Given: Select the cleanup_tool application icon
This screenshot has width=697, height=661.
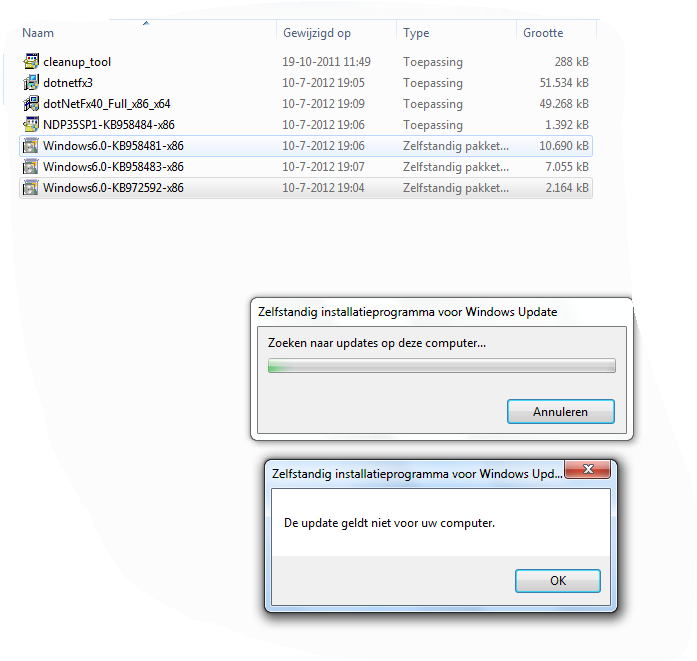Looking at the screenshot, I should (31, 61).
